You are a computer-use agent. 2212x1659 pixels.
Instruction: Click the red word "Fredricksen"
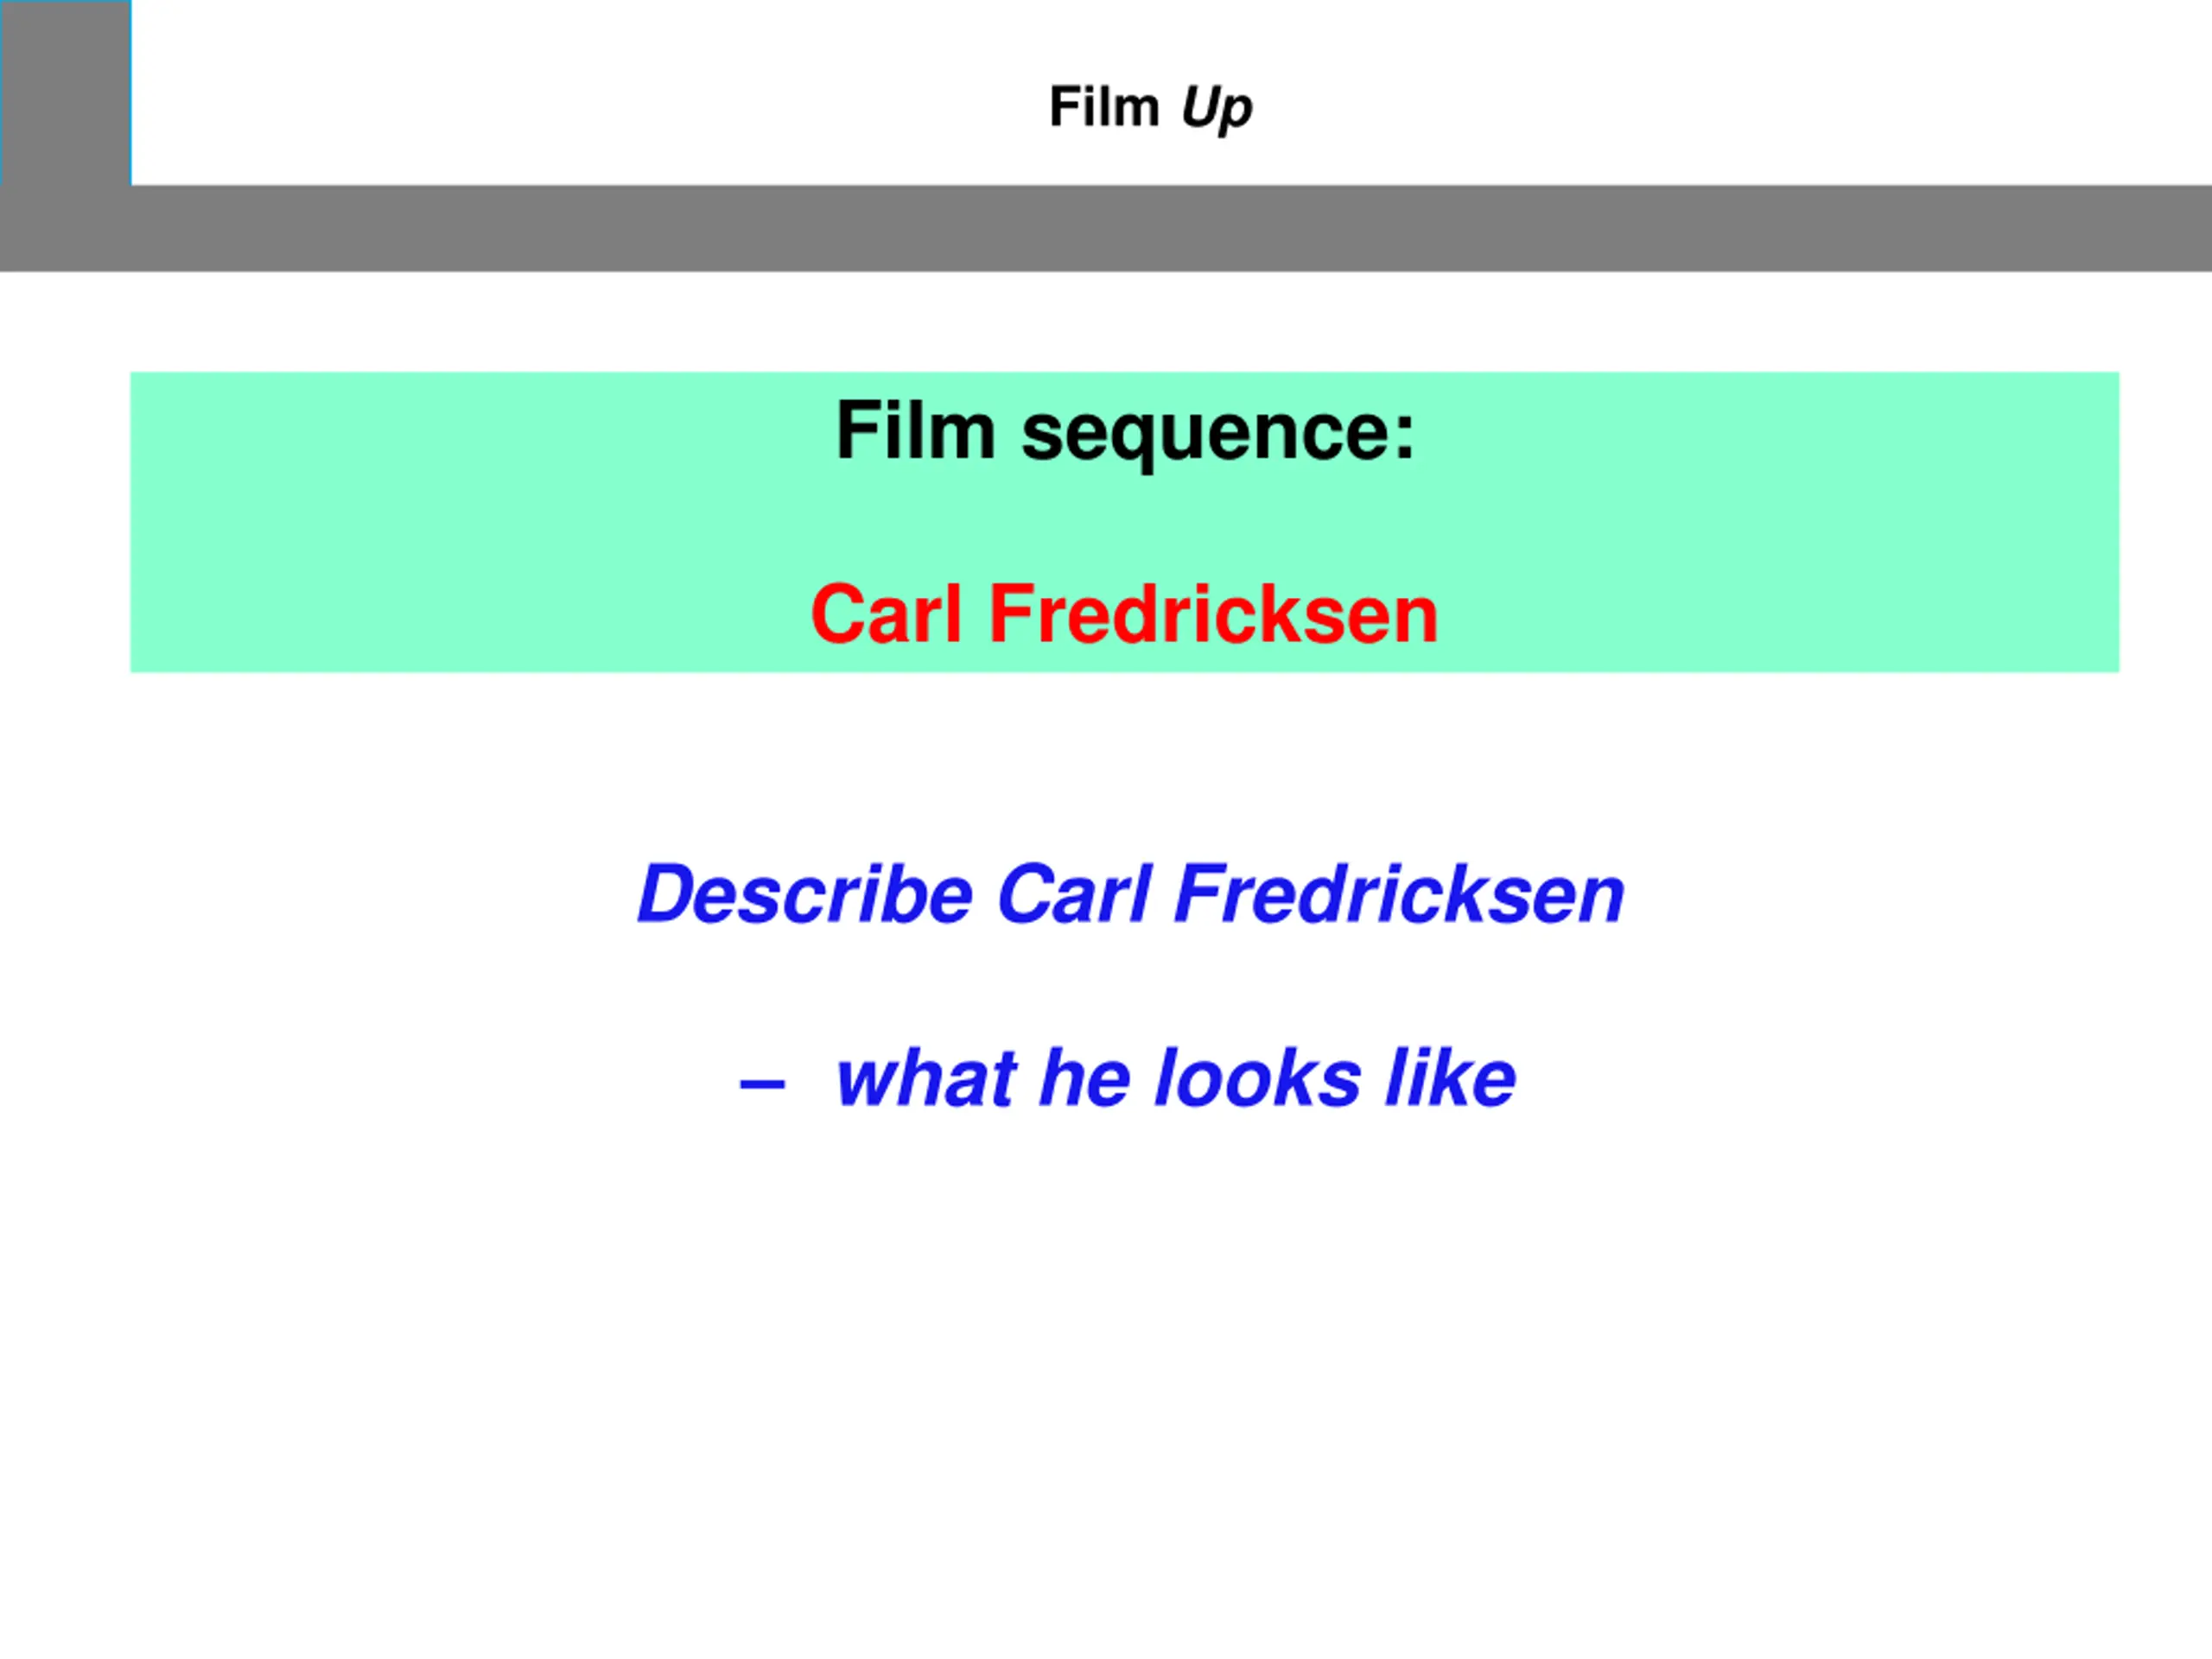click(1213, 613)
